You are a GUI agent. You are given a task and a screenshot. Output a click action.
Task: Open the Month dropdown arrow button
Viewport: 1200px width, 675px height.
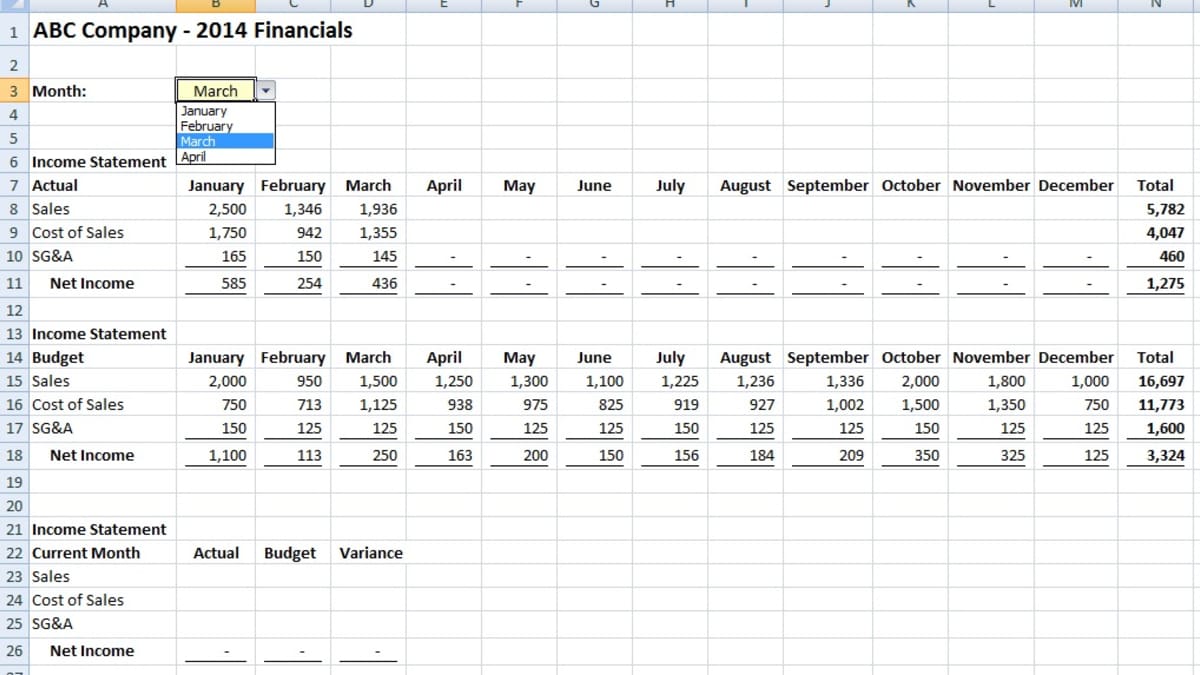265,91
